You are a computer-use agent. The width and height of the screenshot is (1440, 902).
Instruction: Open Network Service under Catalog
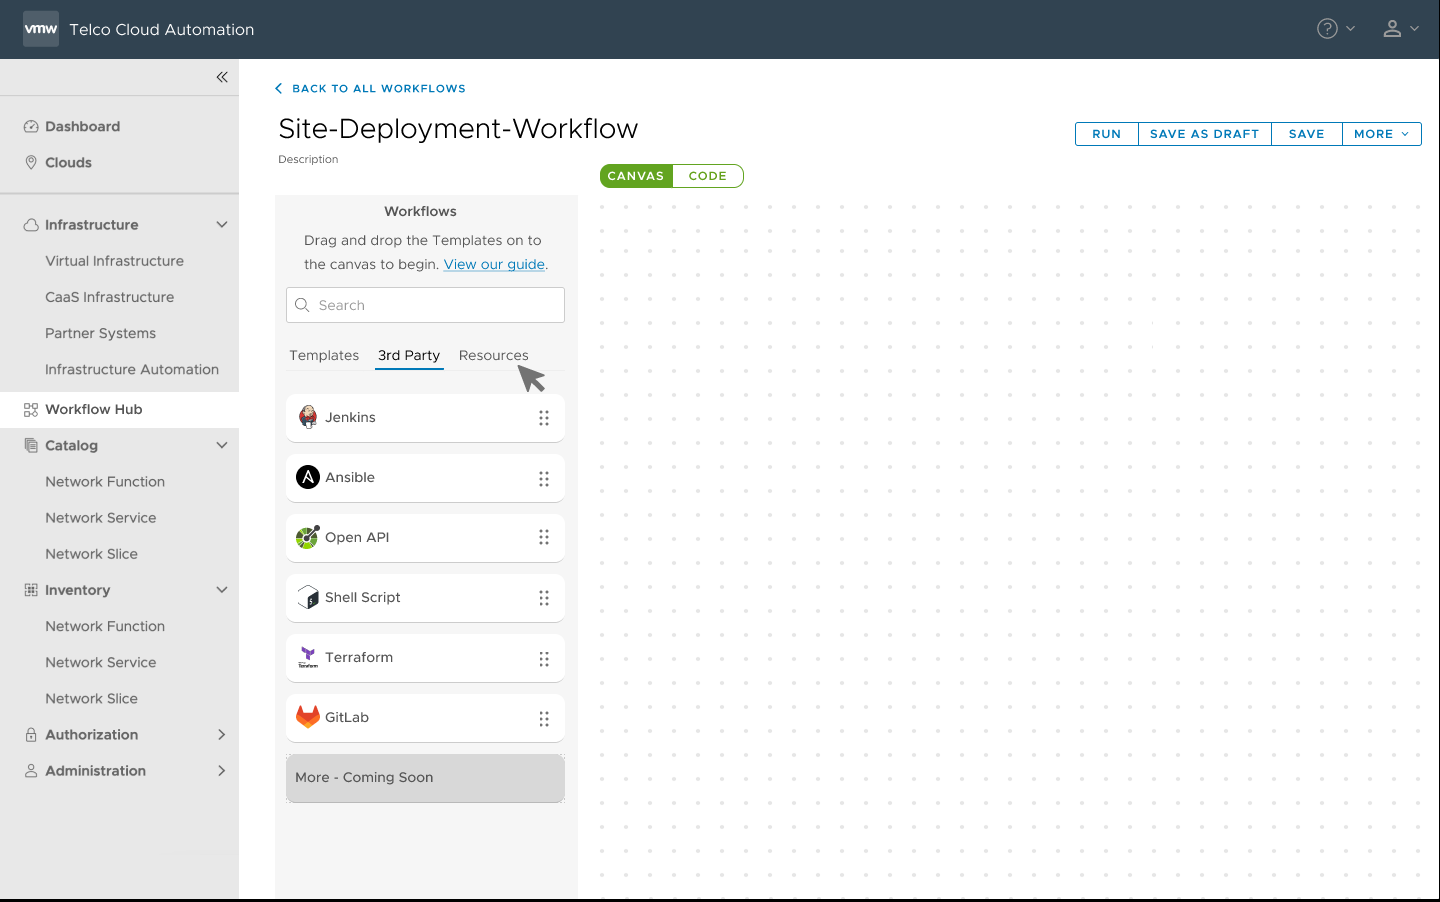(x=101, y=518)
